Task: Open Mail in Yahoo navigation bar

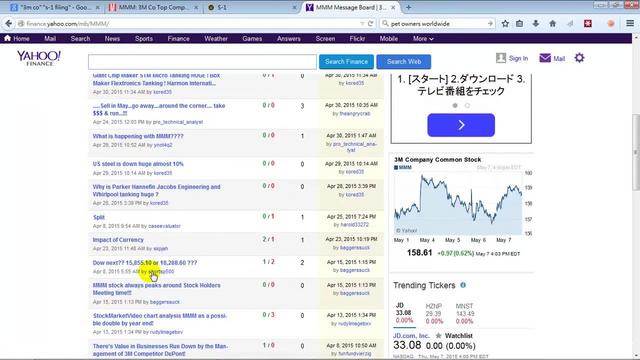Action: click(x=50, y=38)
